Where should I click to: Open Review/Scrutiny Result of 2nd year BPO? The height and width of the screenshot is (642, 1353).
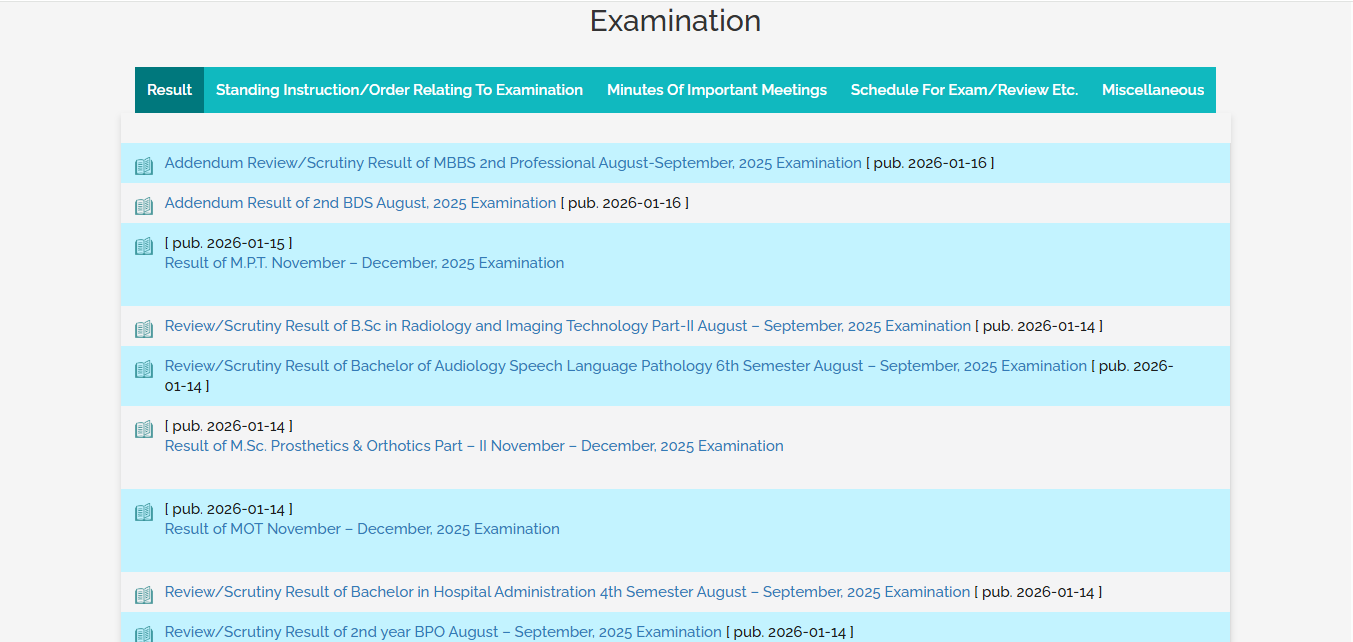(443, 631)
